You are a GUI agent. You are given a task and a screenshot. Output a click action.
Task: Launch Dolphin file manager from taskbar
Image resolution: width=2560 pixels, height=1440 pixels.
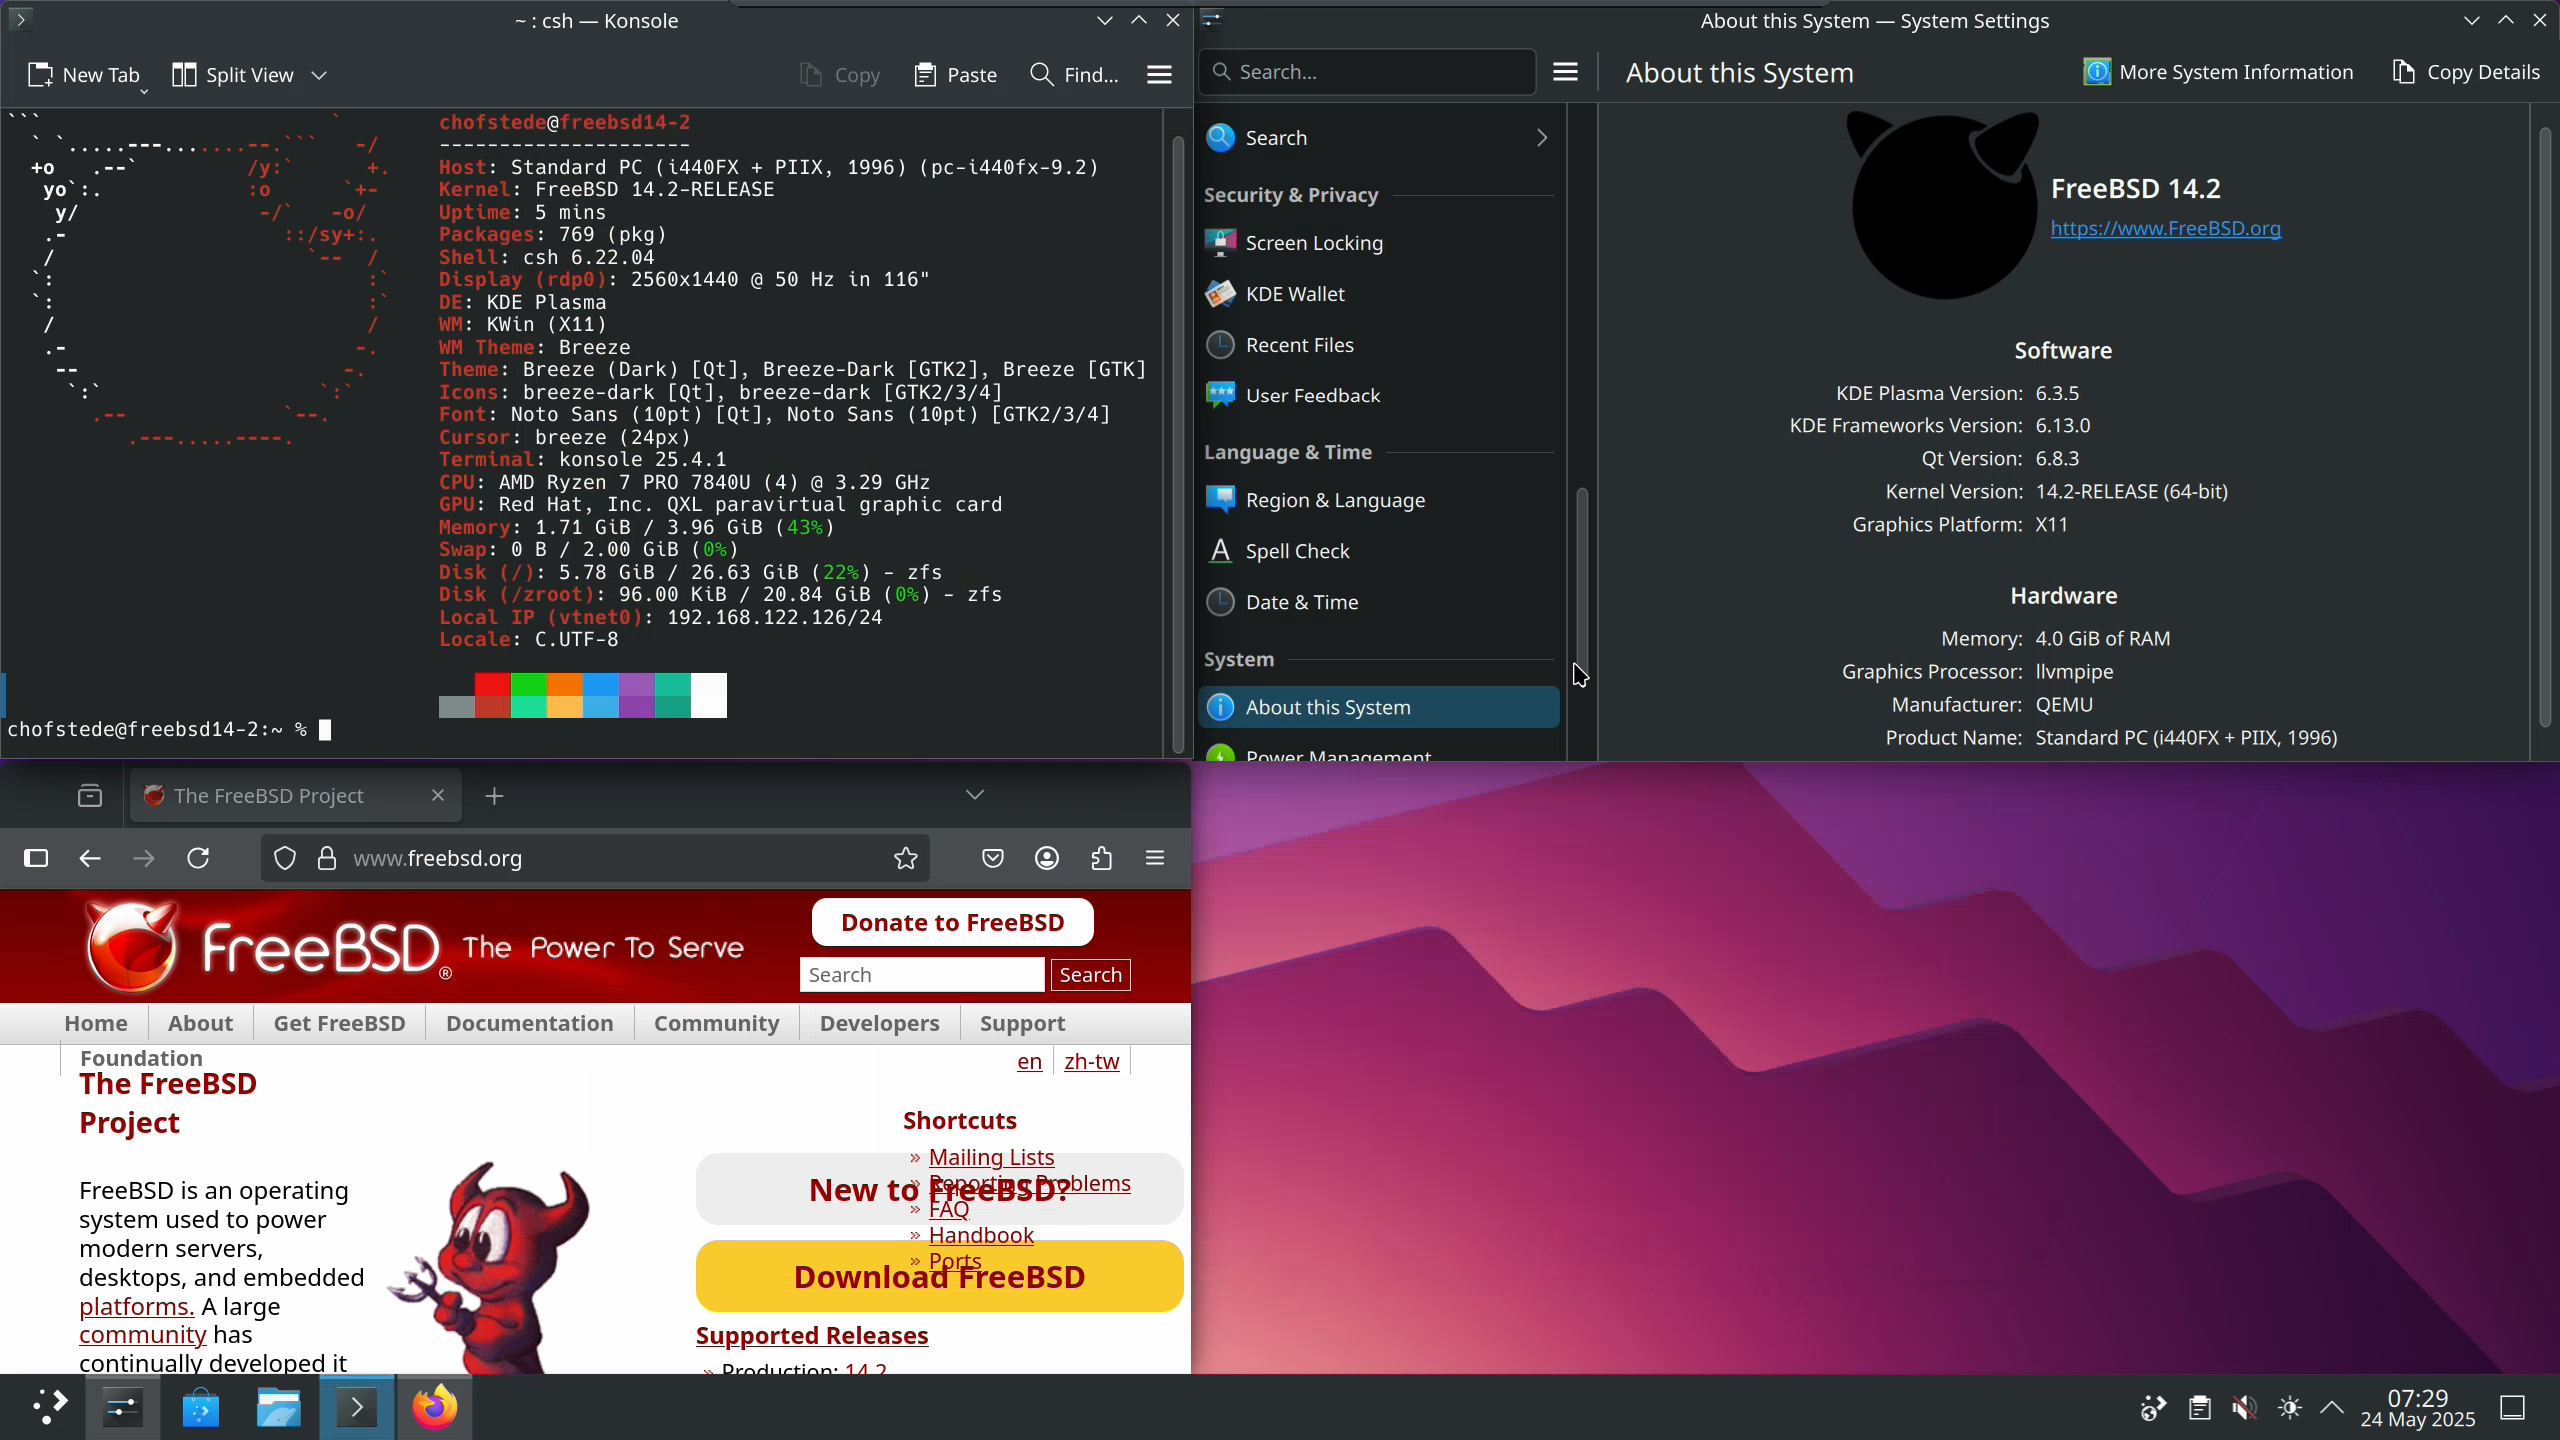tap(278, 1408)
